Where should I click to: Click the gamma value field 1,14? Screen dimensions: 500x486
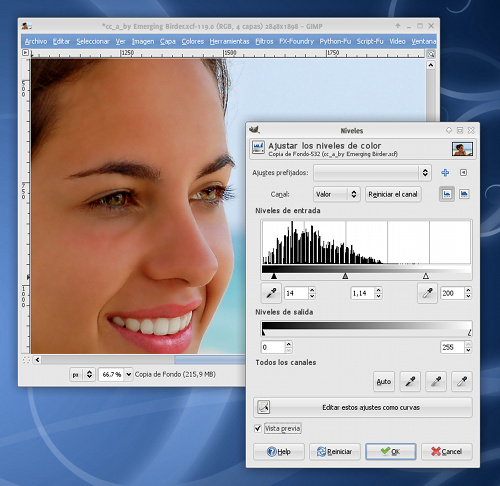point(362,293)
